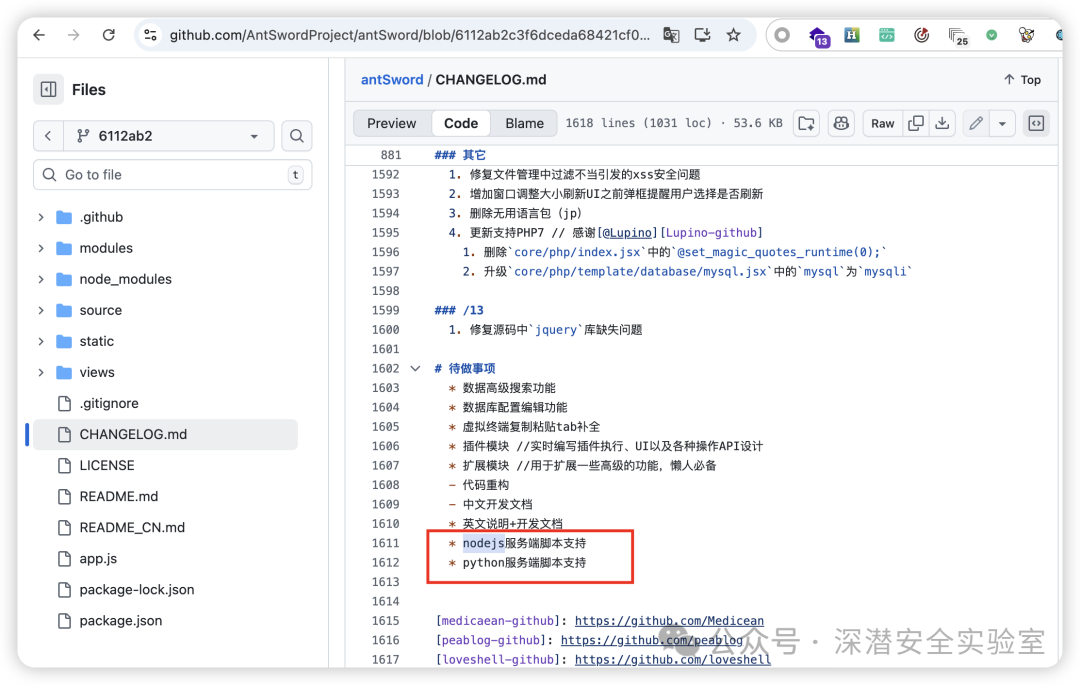
Task: Bookmark this page with the star
Action: tap(733, 35)
